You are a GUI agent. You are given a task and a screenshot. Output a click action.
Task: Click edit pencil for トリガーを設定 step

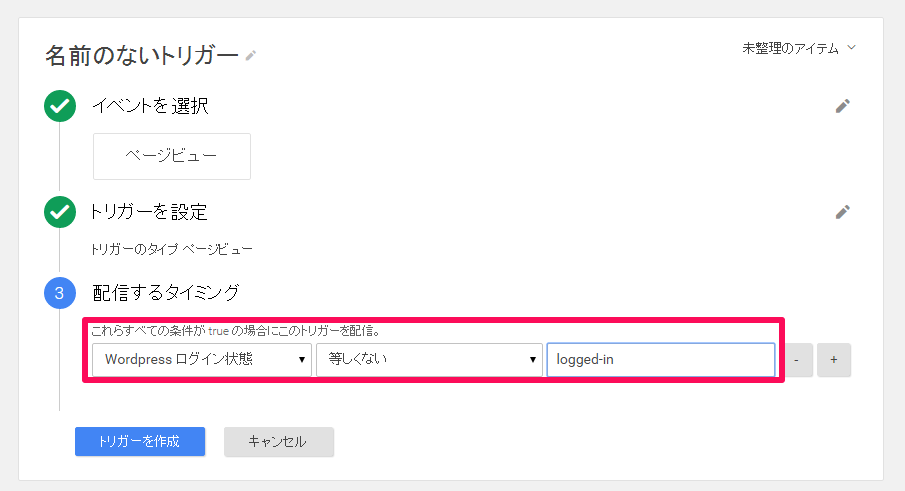[x=842, y=211]
